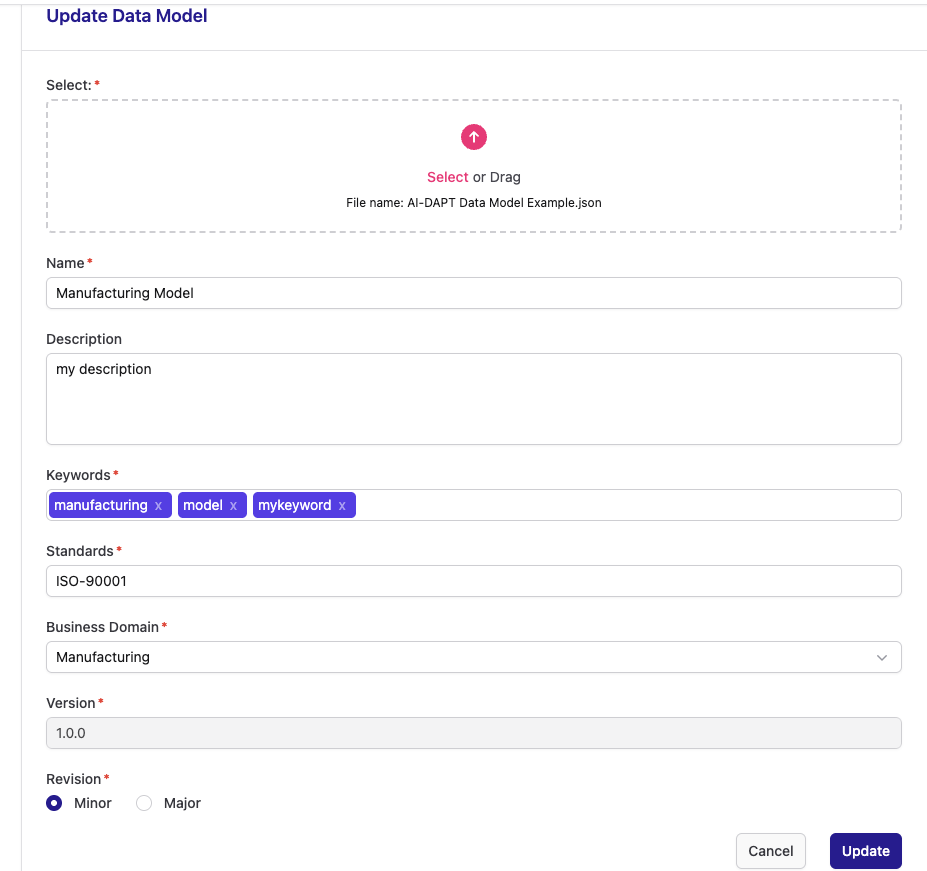This screenshot has width=927, height=871.
Task: Click the model keyword tag label
Action: (x=203, y=505)
